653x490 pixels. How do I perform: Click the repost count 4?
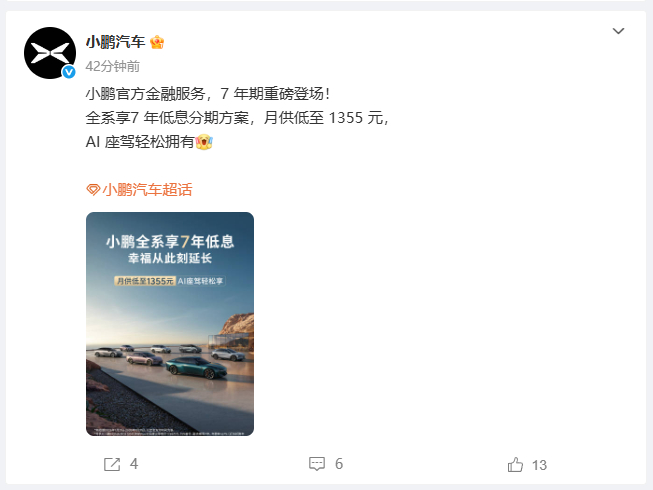point(134,464)
